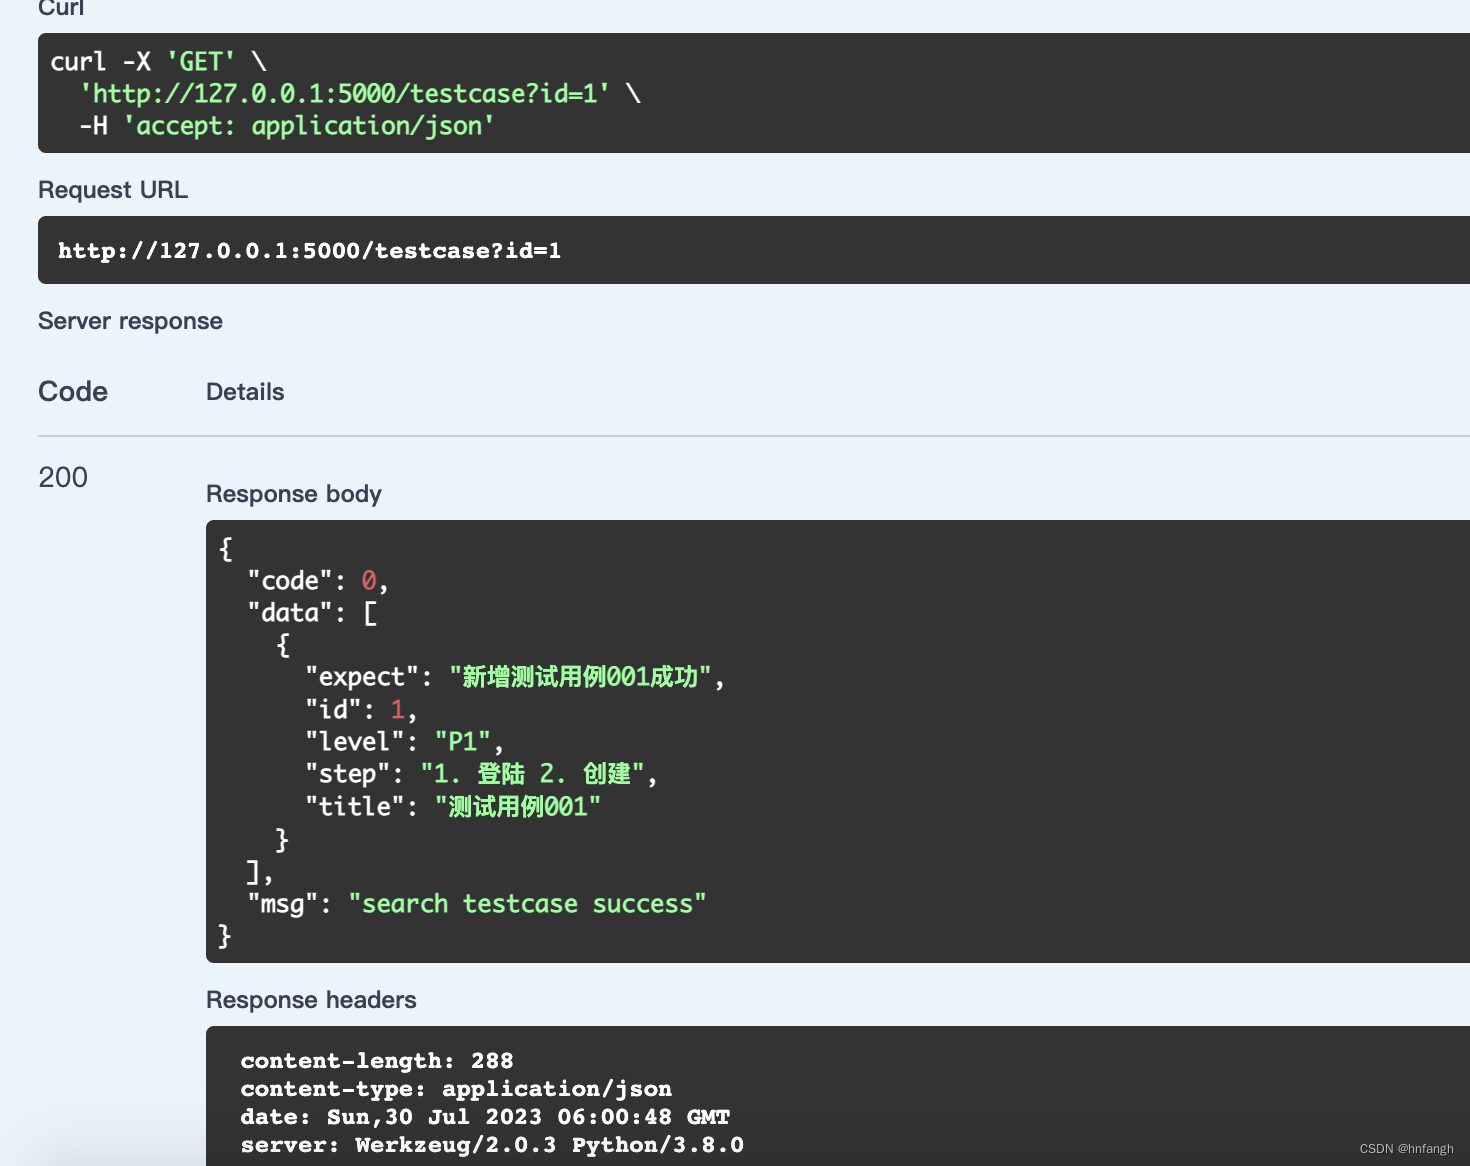Click the "id": 1 line in JSON
This screenshot has width=1470, height=1166.
[x=361, y=710]
